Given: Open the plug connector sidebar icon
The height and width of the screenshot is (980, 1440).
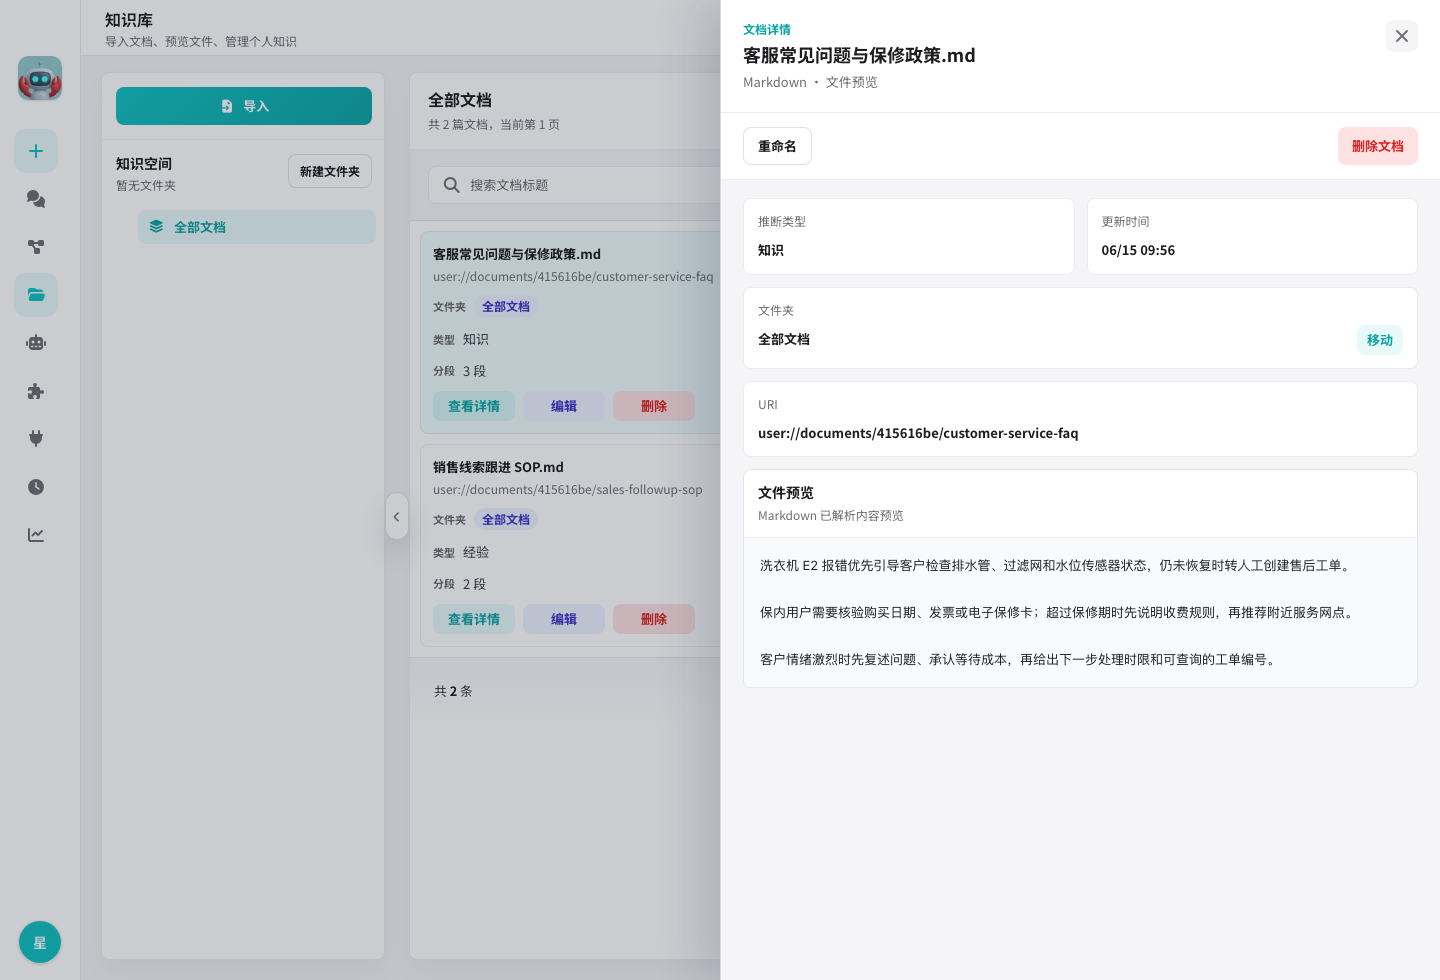Looking at the screenshot, I should 36,439.
